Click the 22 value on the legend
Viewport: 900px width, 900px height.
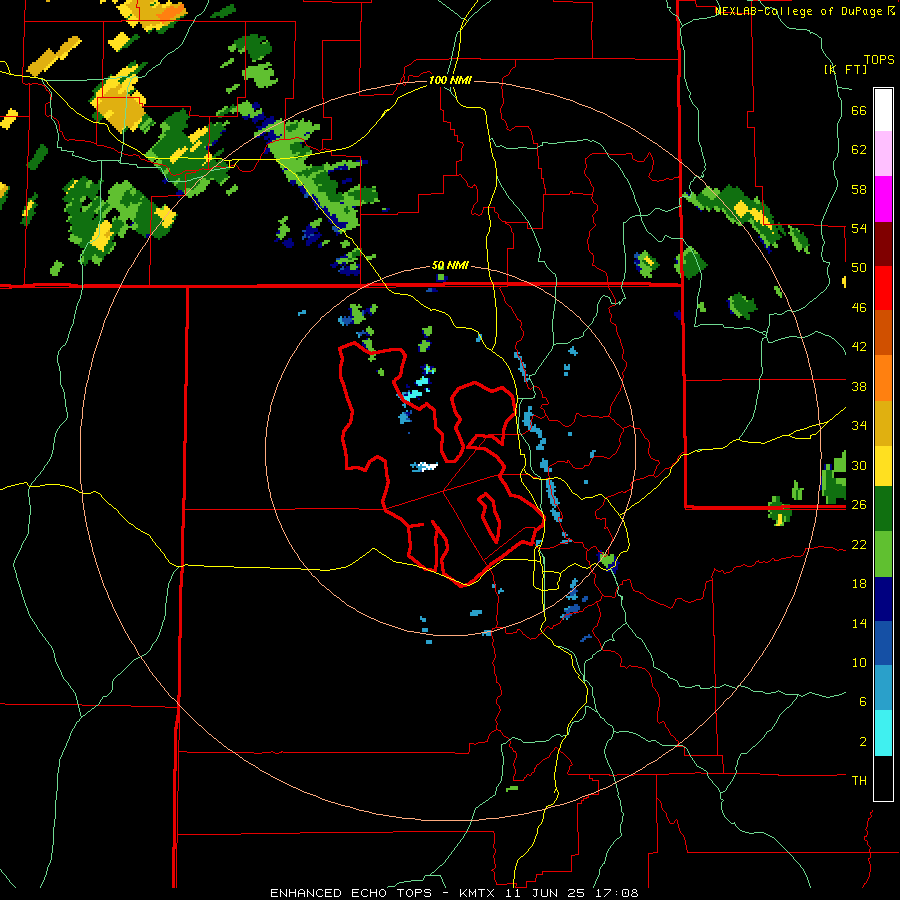(859, 544)
